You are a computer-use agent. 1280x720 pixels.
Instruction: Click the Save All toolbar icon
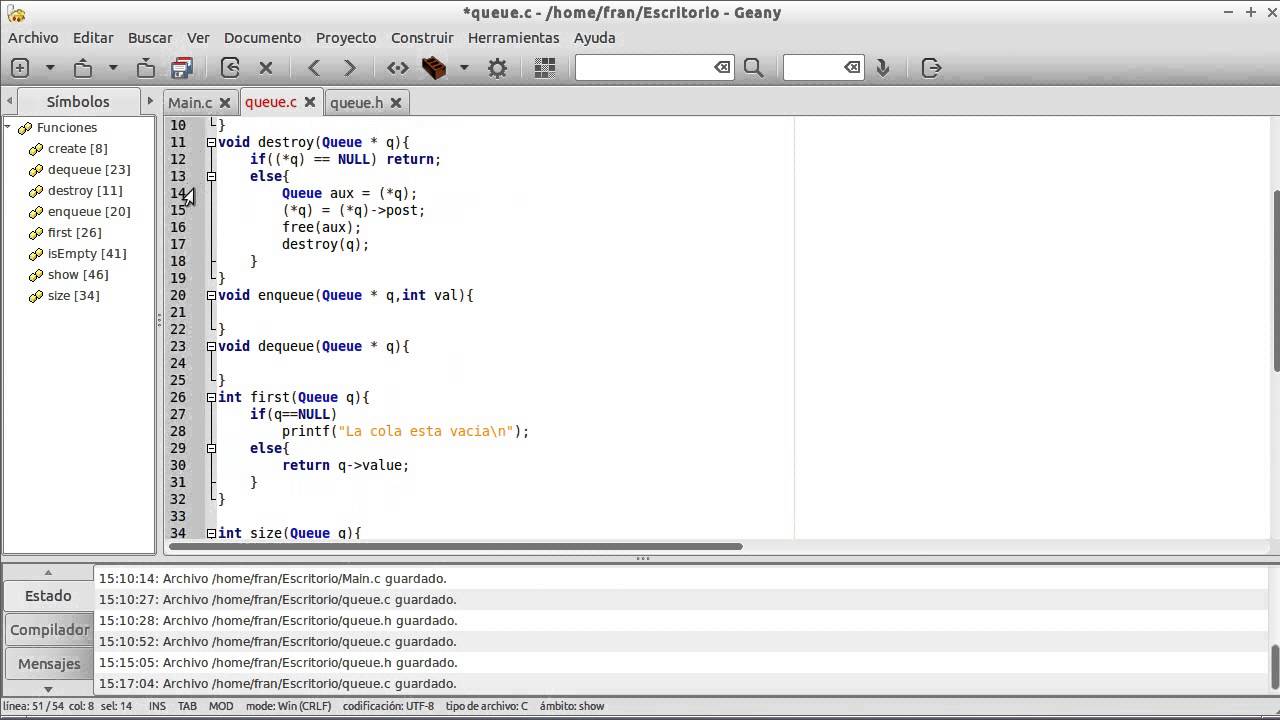pyautogui.click(x=182, y=68)
